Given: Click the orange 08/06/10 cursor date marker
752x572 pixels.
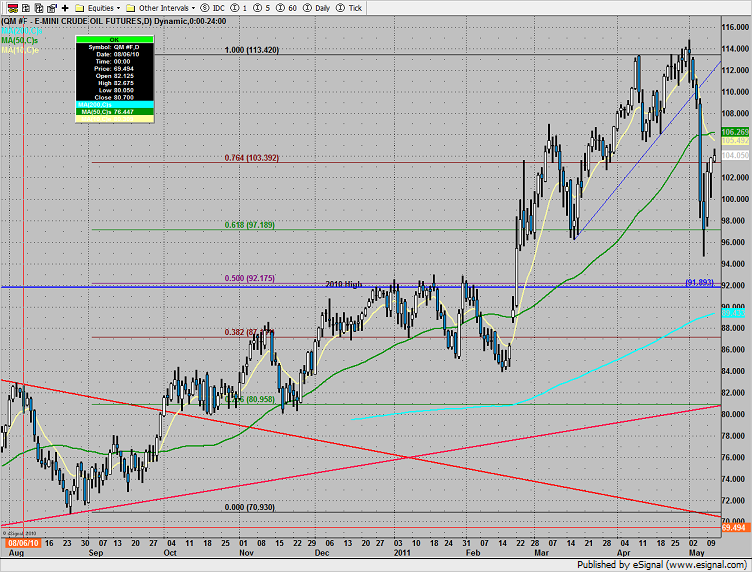Looking at the screenshot, I should click(x=24, y=543).
